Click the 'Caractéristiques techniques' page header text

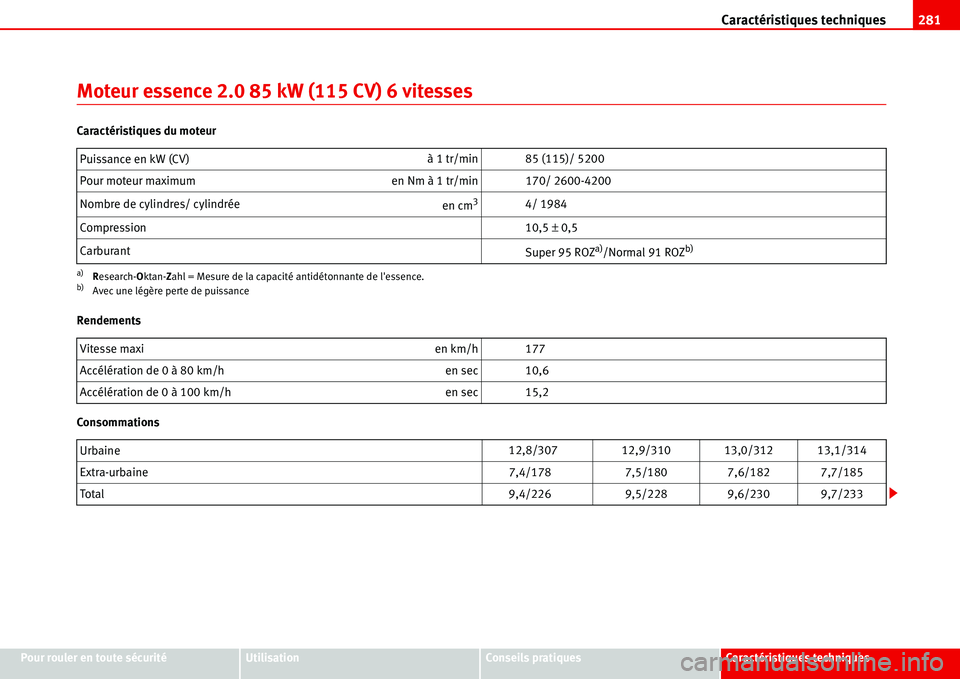(803, 20)
